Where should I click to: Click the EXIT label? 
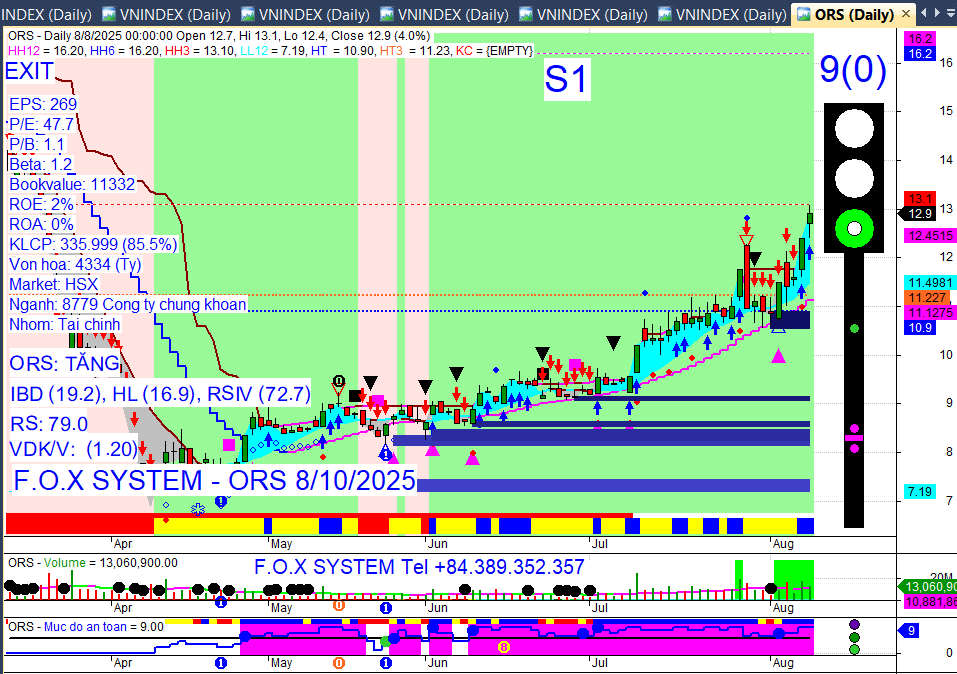point(29,71)
